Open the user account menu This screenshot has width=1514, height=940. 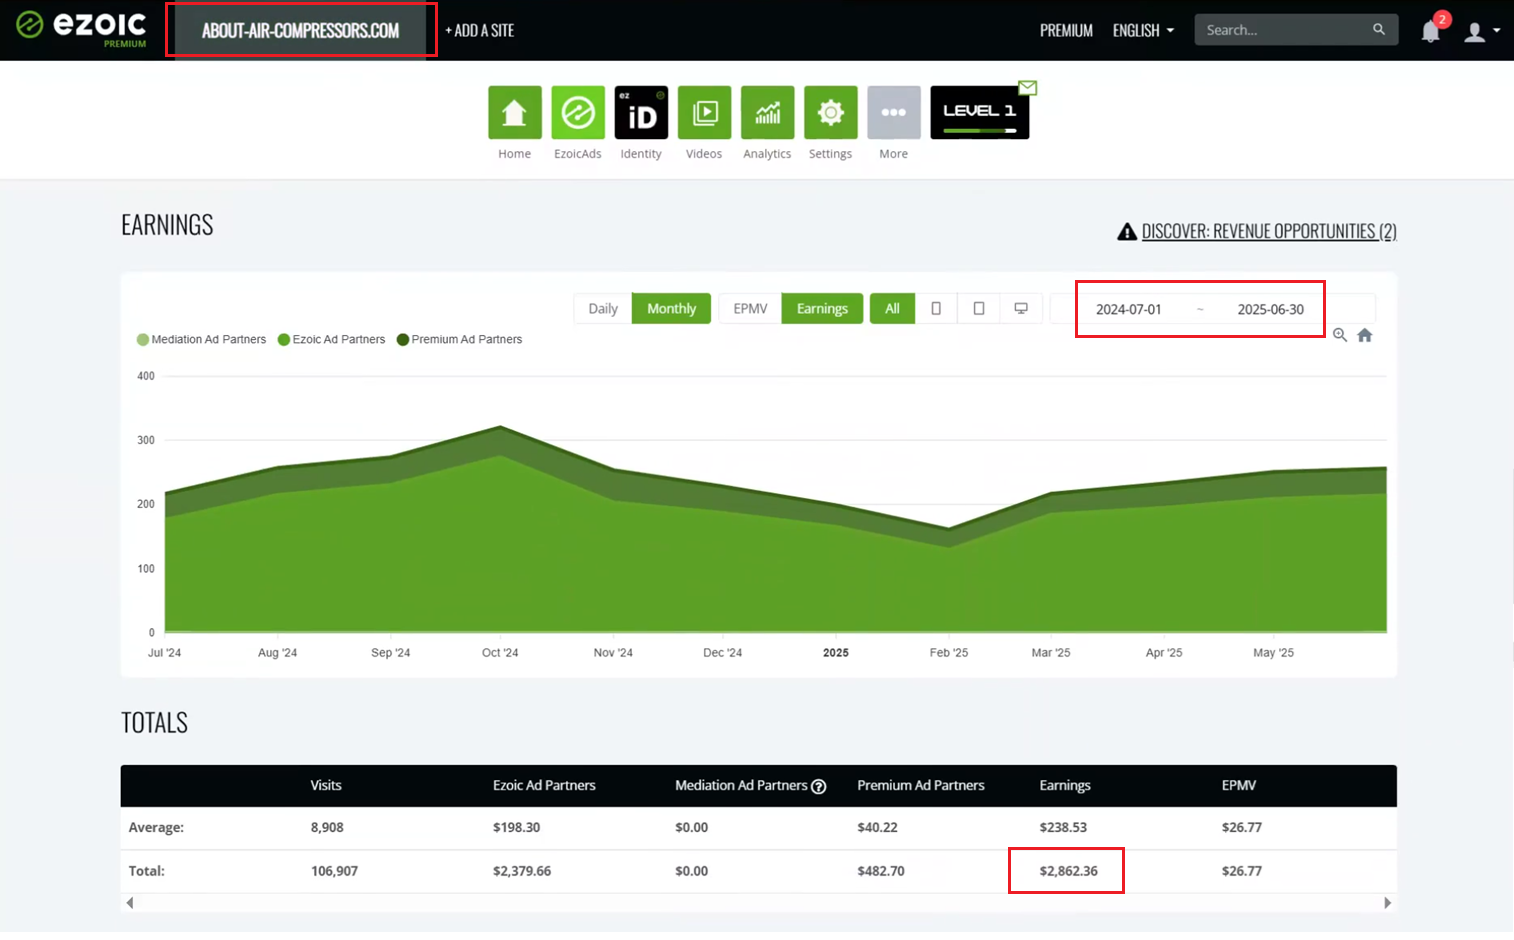[x=1481, y=31]
